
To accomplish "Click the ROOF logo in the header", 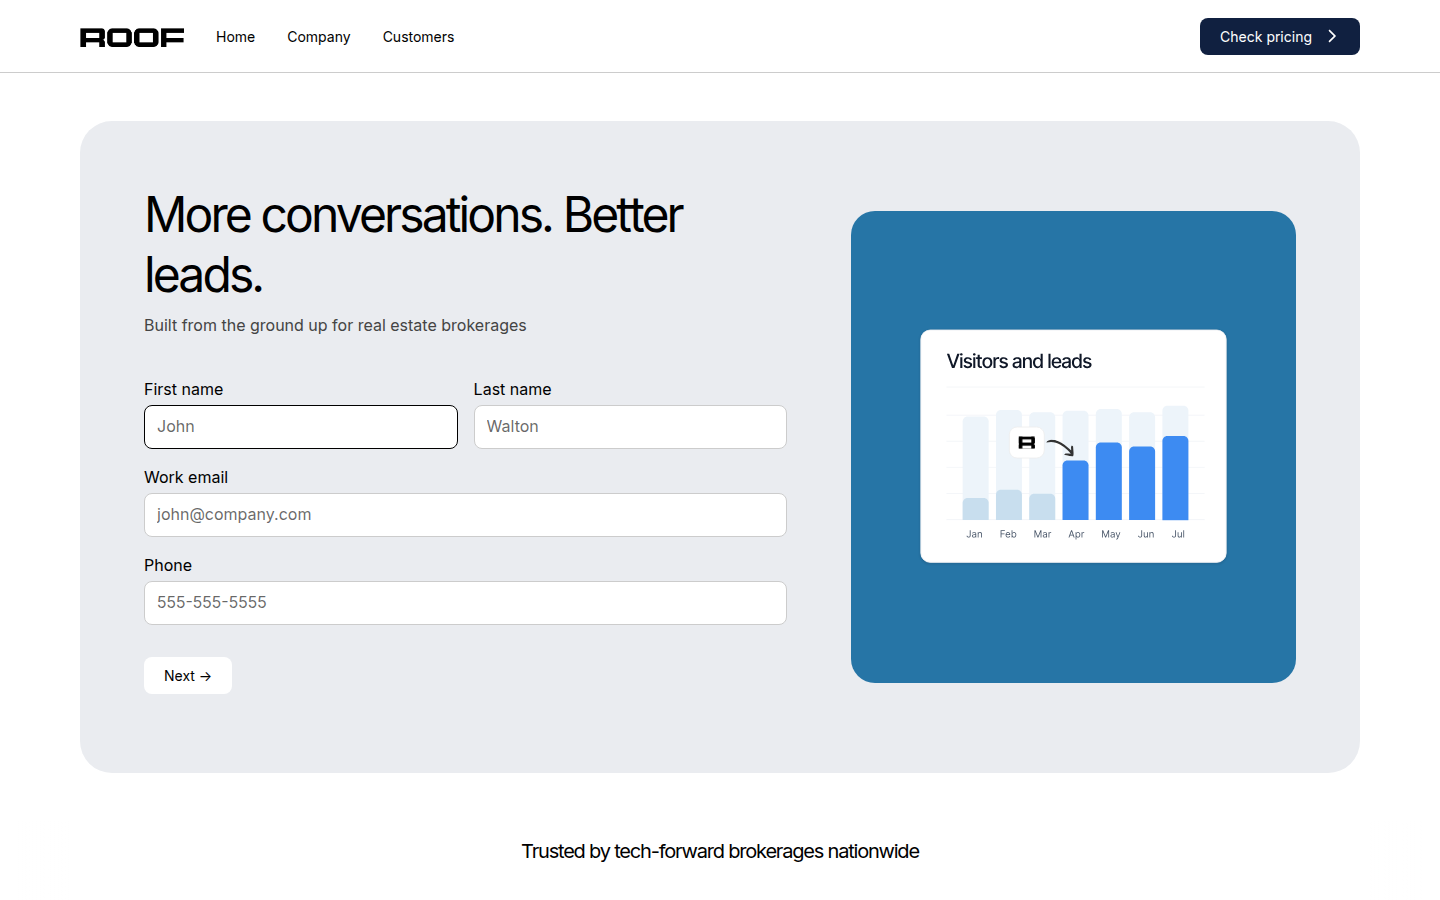I will (132, 37).
